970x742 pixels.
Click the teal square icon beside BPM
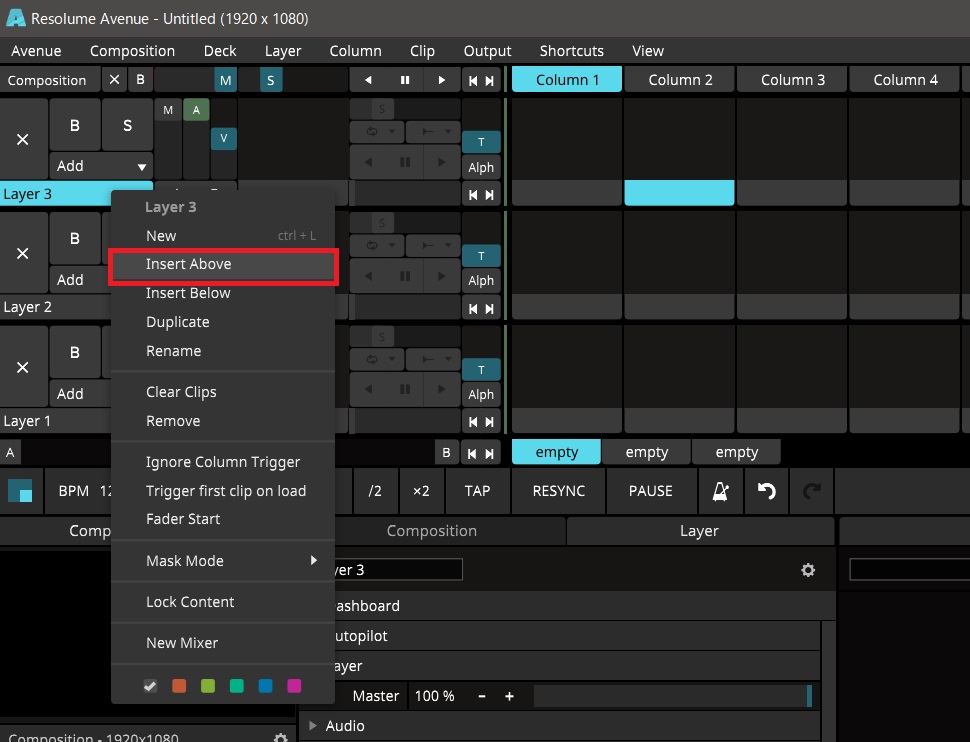[x=20, y=491]
